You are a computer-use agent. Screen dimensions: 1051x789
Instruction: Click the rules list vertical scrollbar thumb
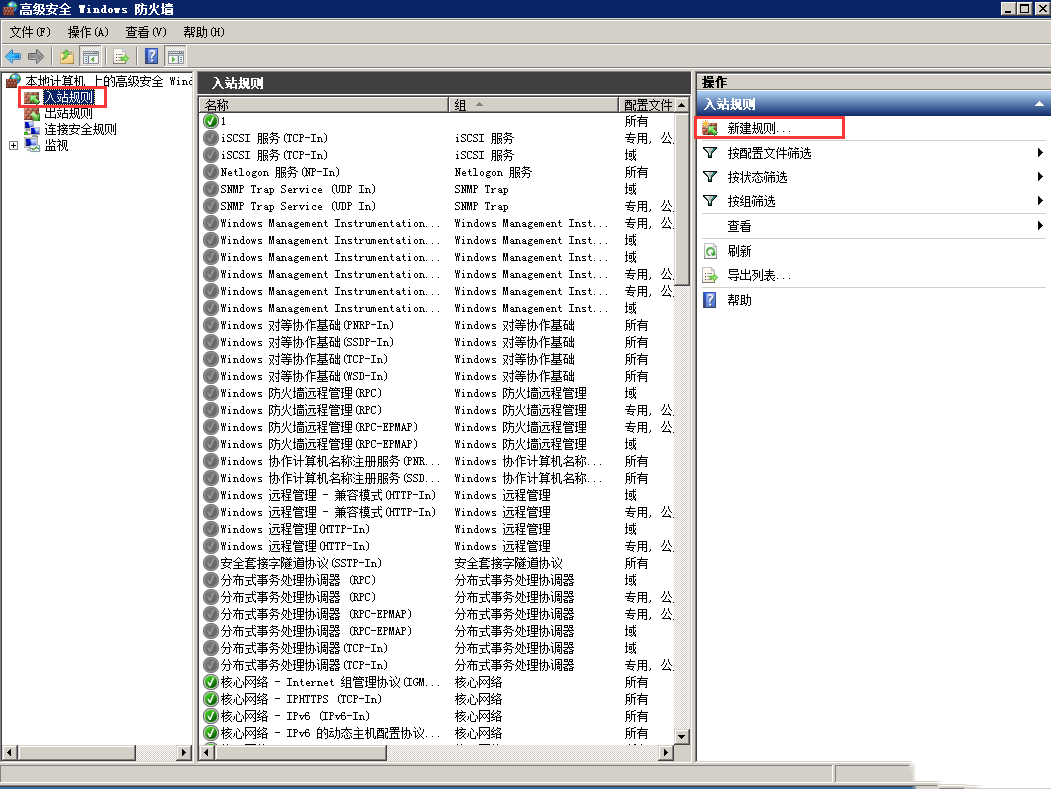click(x=682, y=198)
